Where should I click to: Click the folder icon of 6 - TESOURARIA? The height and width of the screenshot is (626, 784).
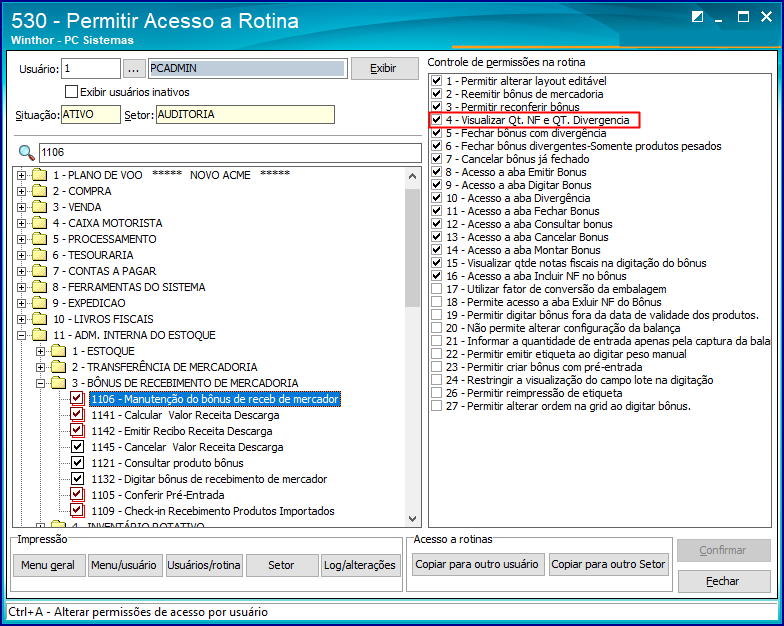(x=40, y=255)
